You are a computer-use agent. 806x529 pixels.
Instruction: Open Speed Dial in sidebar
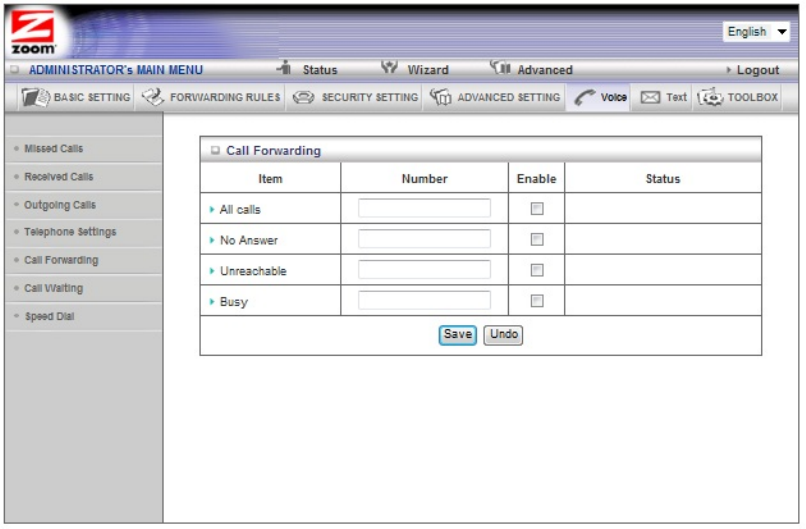tap(49, 317)
